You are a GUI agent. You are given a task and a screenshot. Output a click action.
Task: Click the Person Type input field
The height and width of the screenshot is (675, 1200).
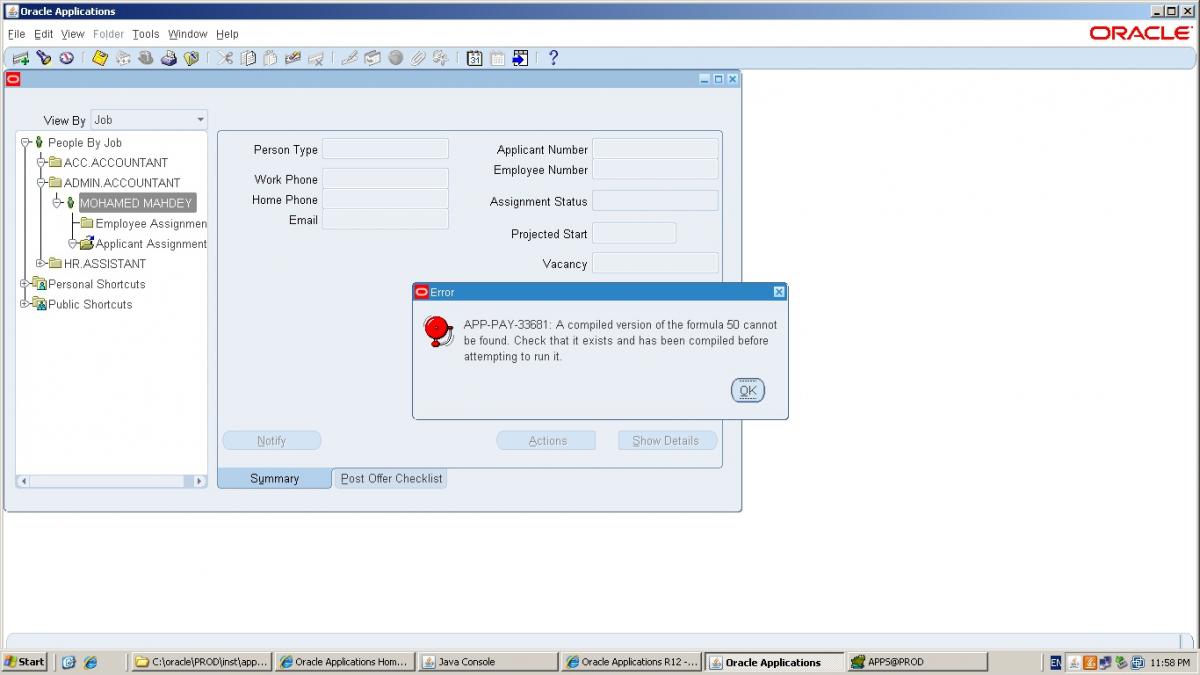[385, 150]
